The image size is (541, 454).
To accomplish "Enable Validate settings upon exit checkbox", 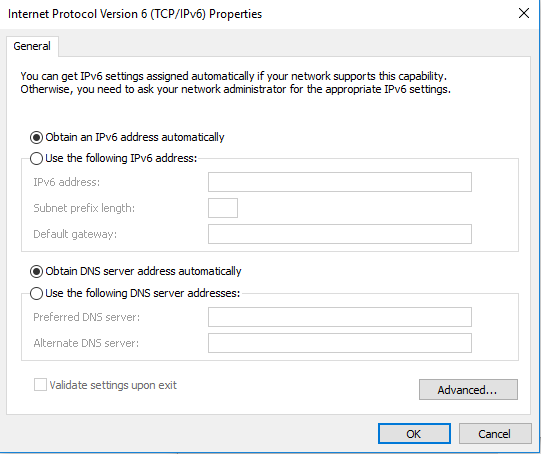I will 40,385.
